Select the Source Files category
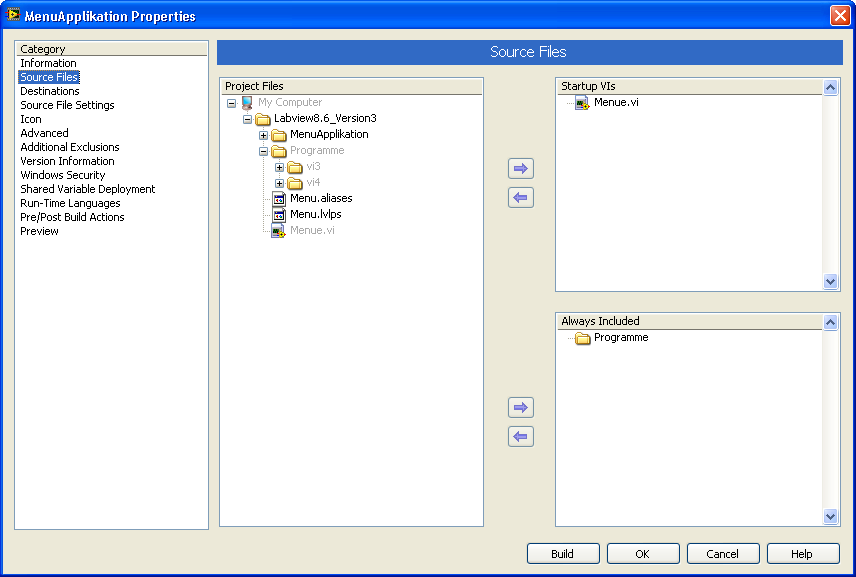Screen dimensions: 856x577 tap(49, 77)
